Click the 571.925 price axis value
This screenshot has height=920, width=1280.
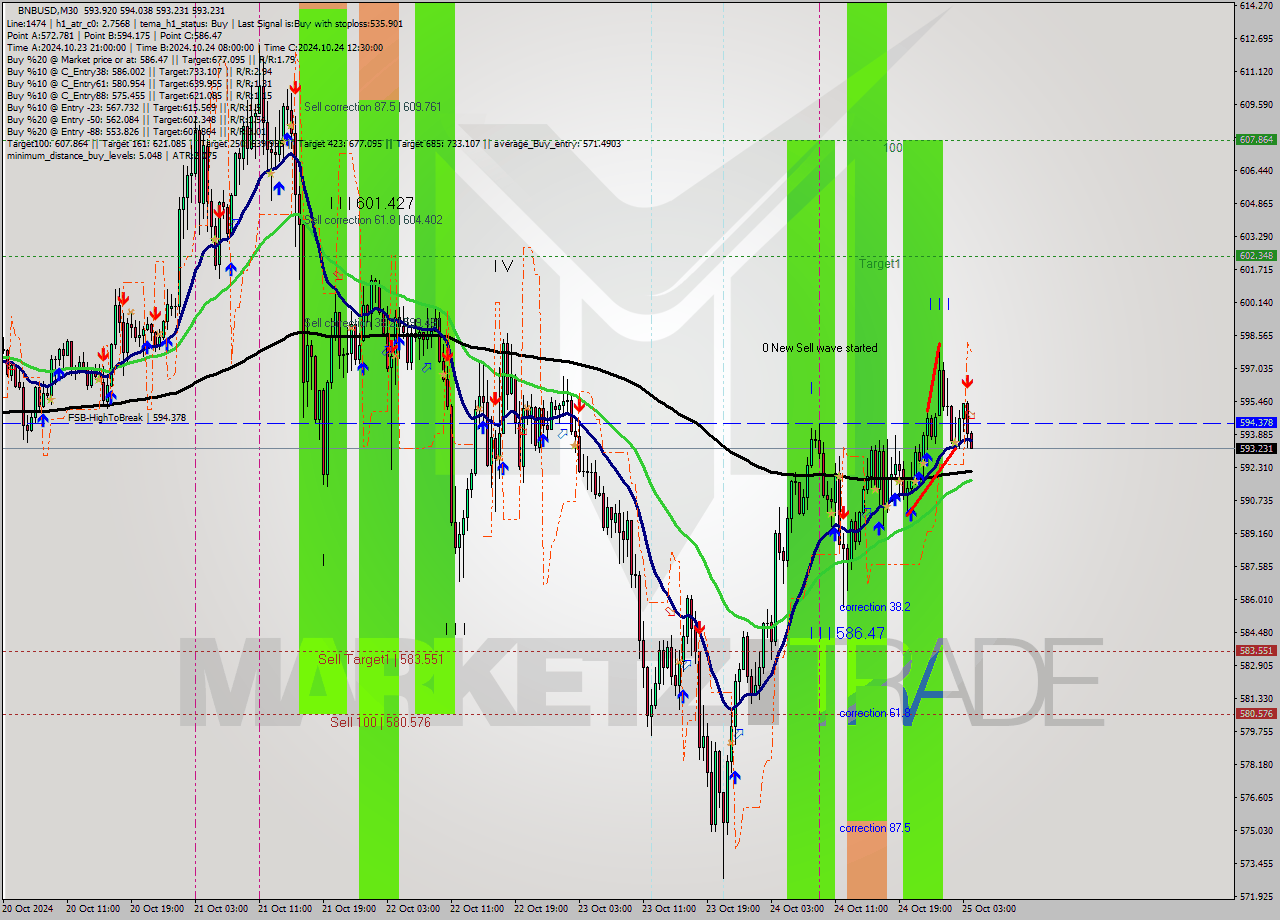pyautogui.click(x=1255, y=896)
